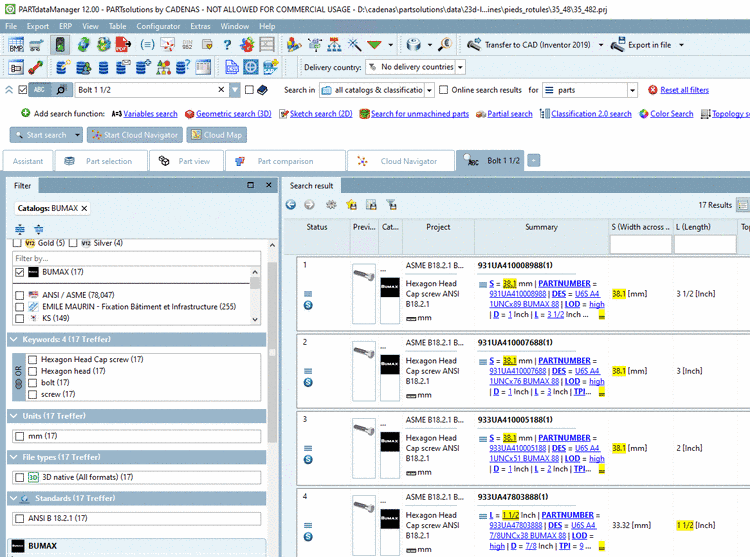The image size is (750, 557).
Task: Click the SAP export icon
Action: pyautogui.click(x=271, y=67)
